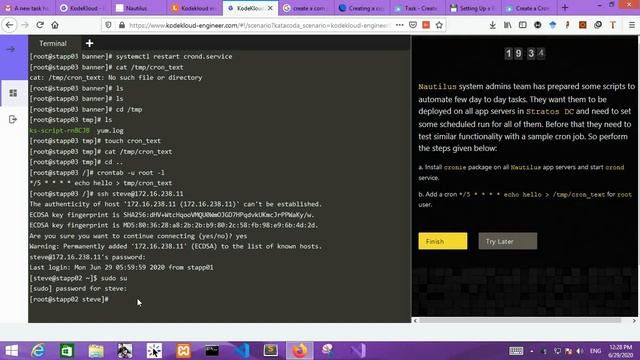640x360 pixels.
Task: Click the terminal prompt '[root@stapp02 steve]#'
Action: click(x=69, y=299)
